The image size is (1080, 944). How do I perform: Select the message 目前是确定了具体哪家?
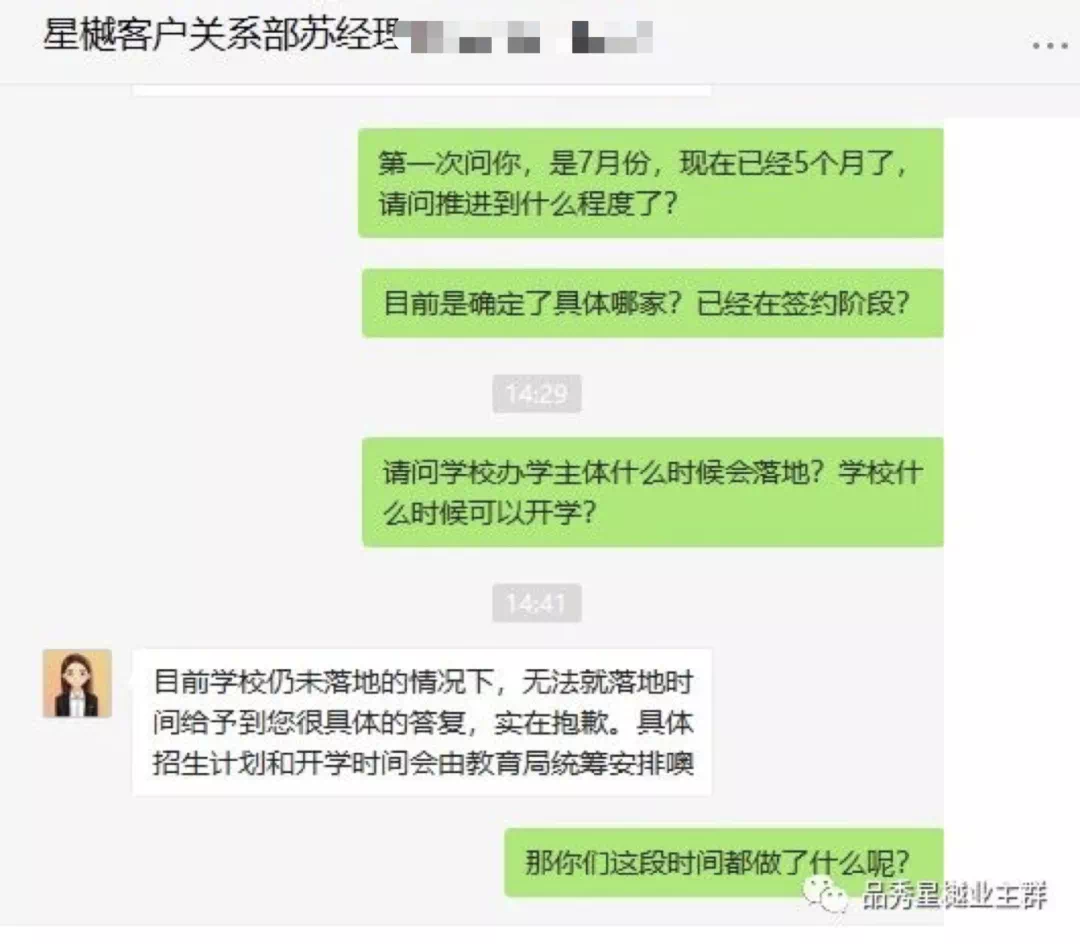pos(652,303)
